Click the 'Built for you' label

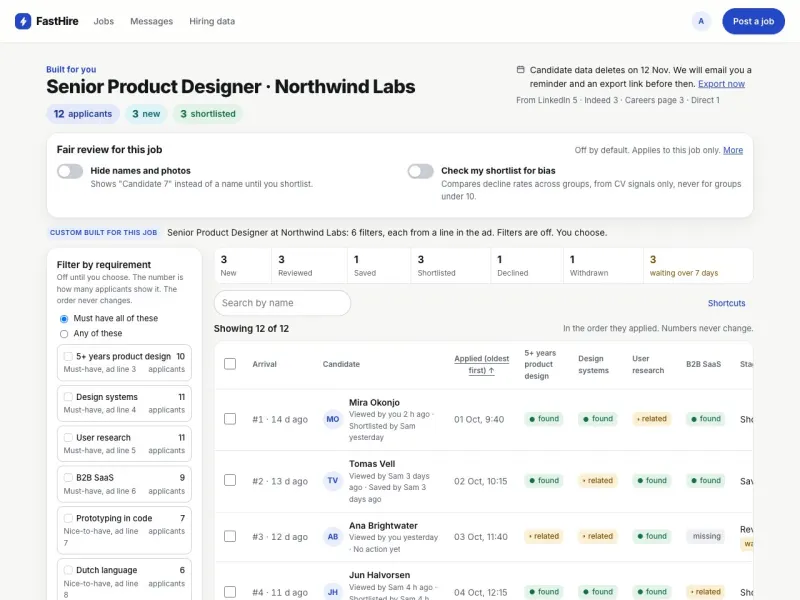(71, 69)
